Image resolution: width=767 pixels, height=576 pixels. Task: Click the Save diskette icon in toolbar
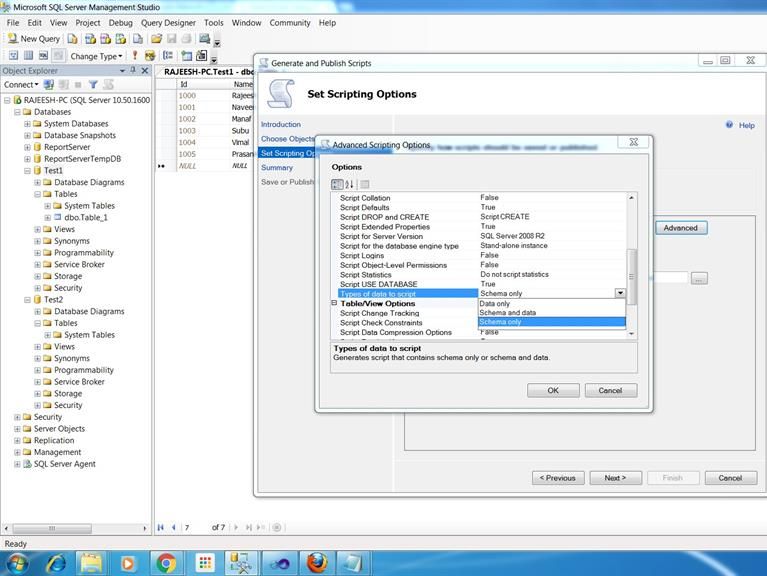172,39
